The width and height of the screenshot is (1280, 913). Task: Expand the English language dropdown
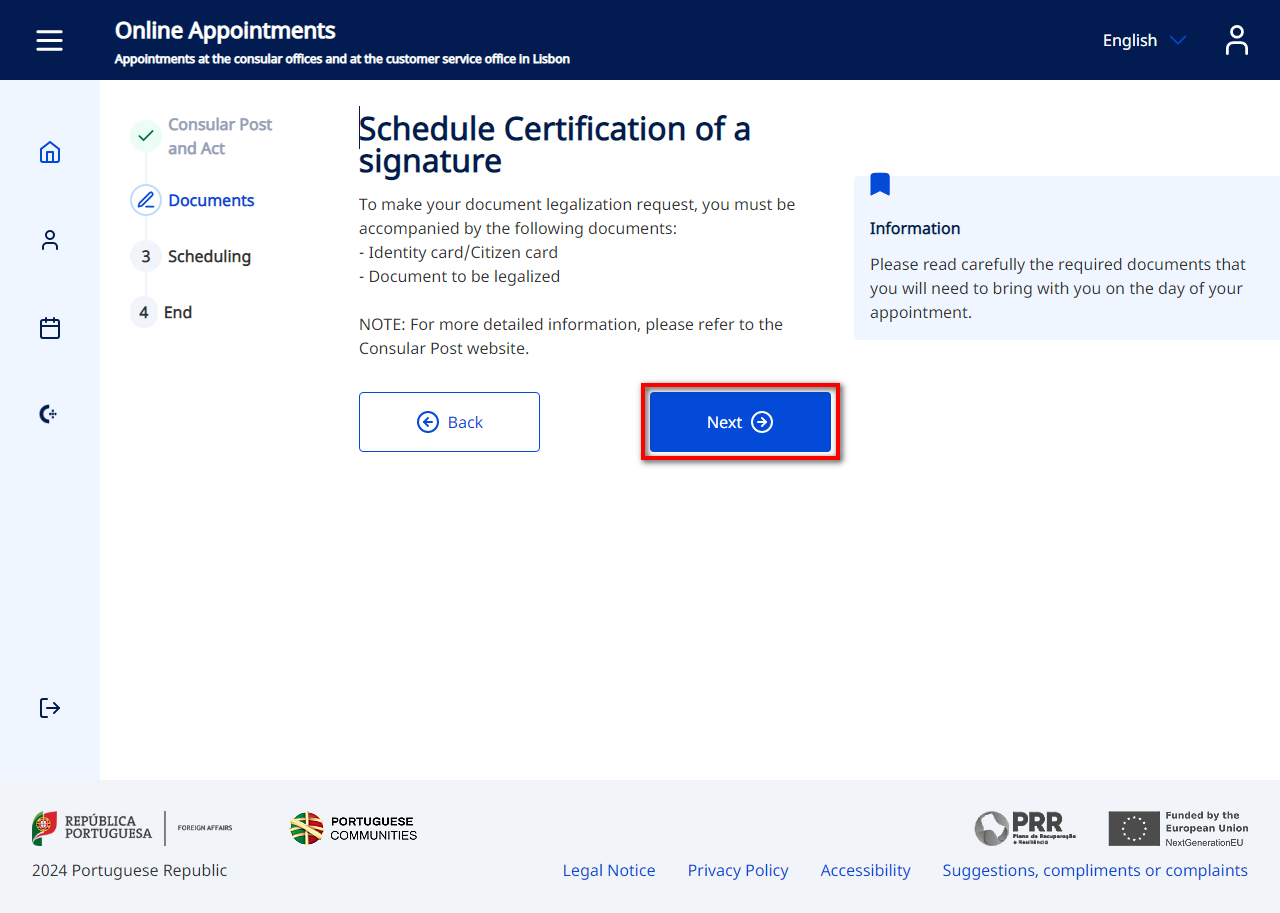coord(1129,40)
